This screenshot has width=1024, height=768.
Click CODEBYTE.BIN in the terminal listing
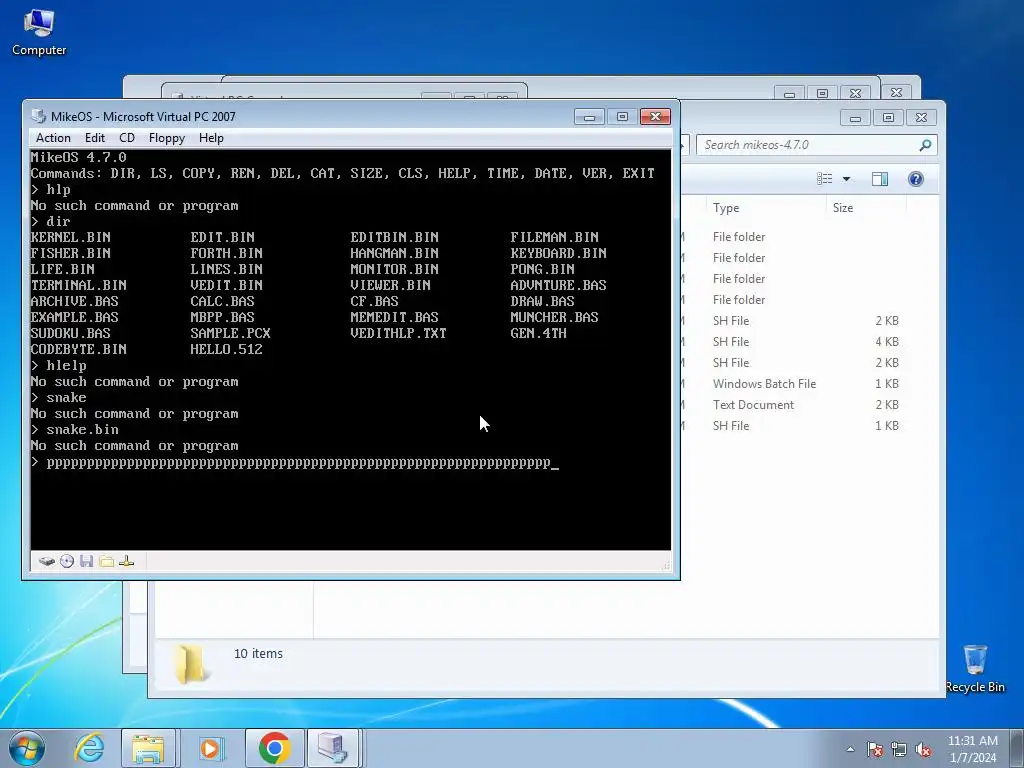click(78, 349)
